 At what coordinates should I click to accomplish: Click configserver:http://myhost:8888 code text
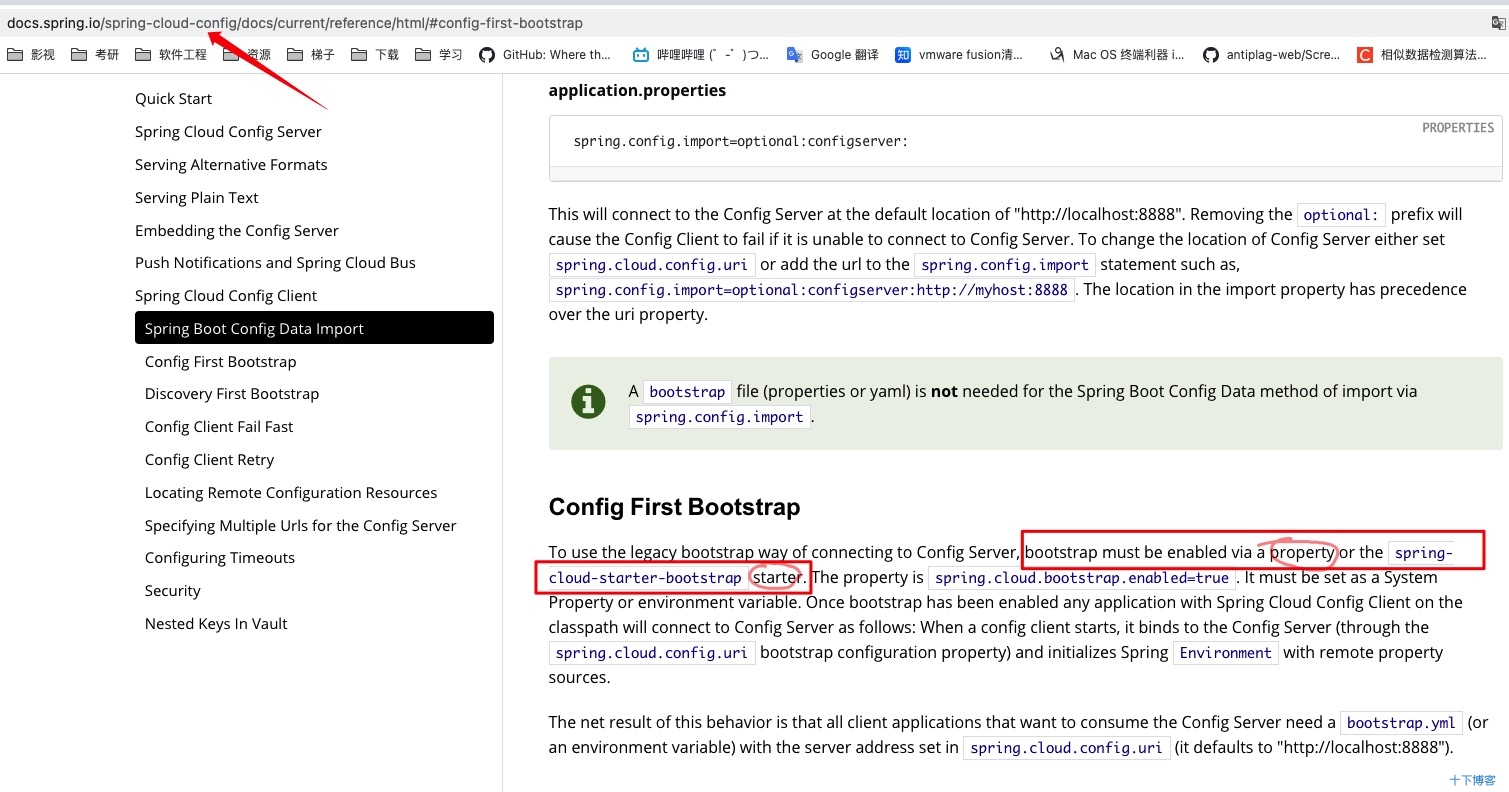[812, 290]
